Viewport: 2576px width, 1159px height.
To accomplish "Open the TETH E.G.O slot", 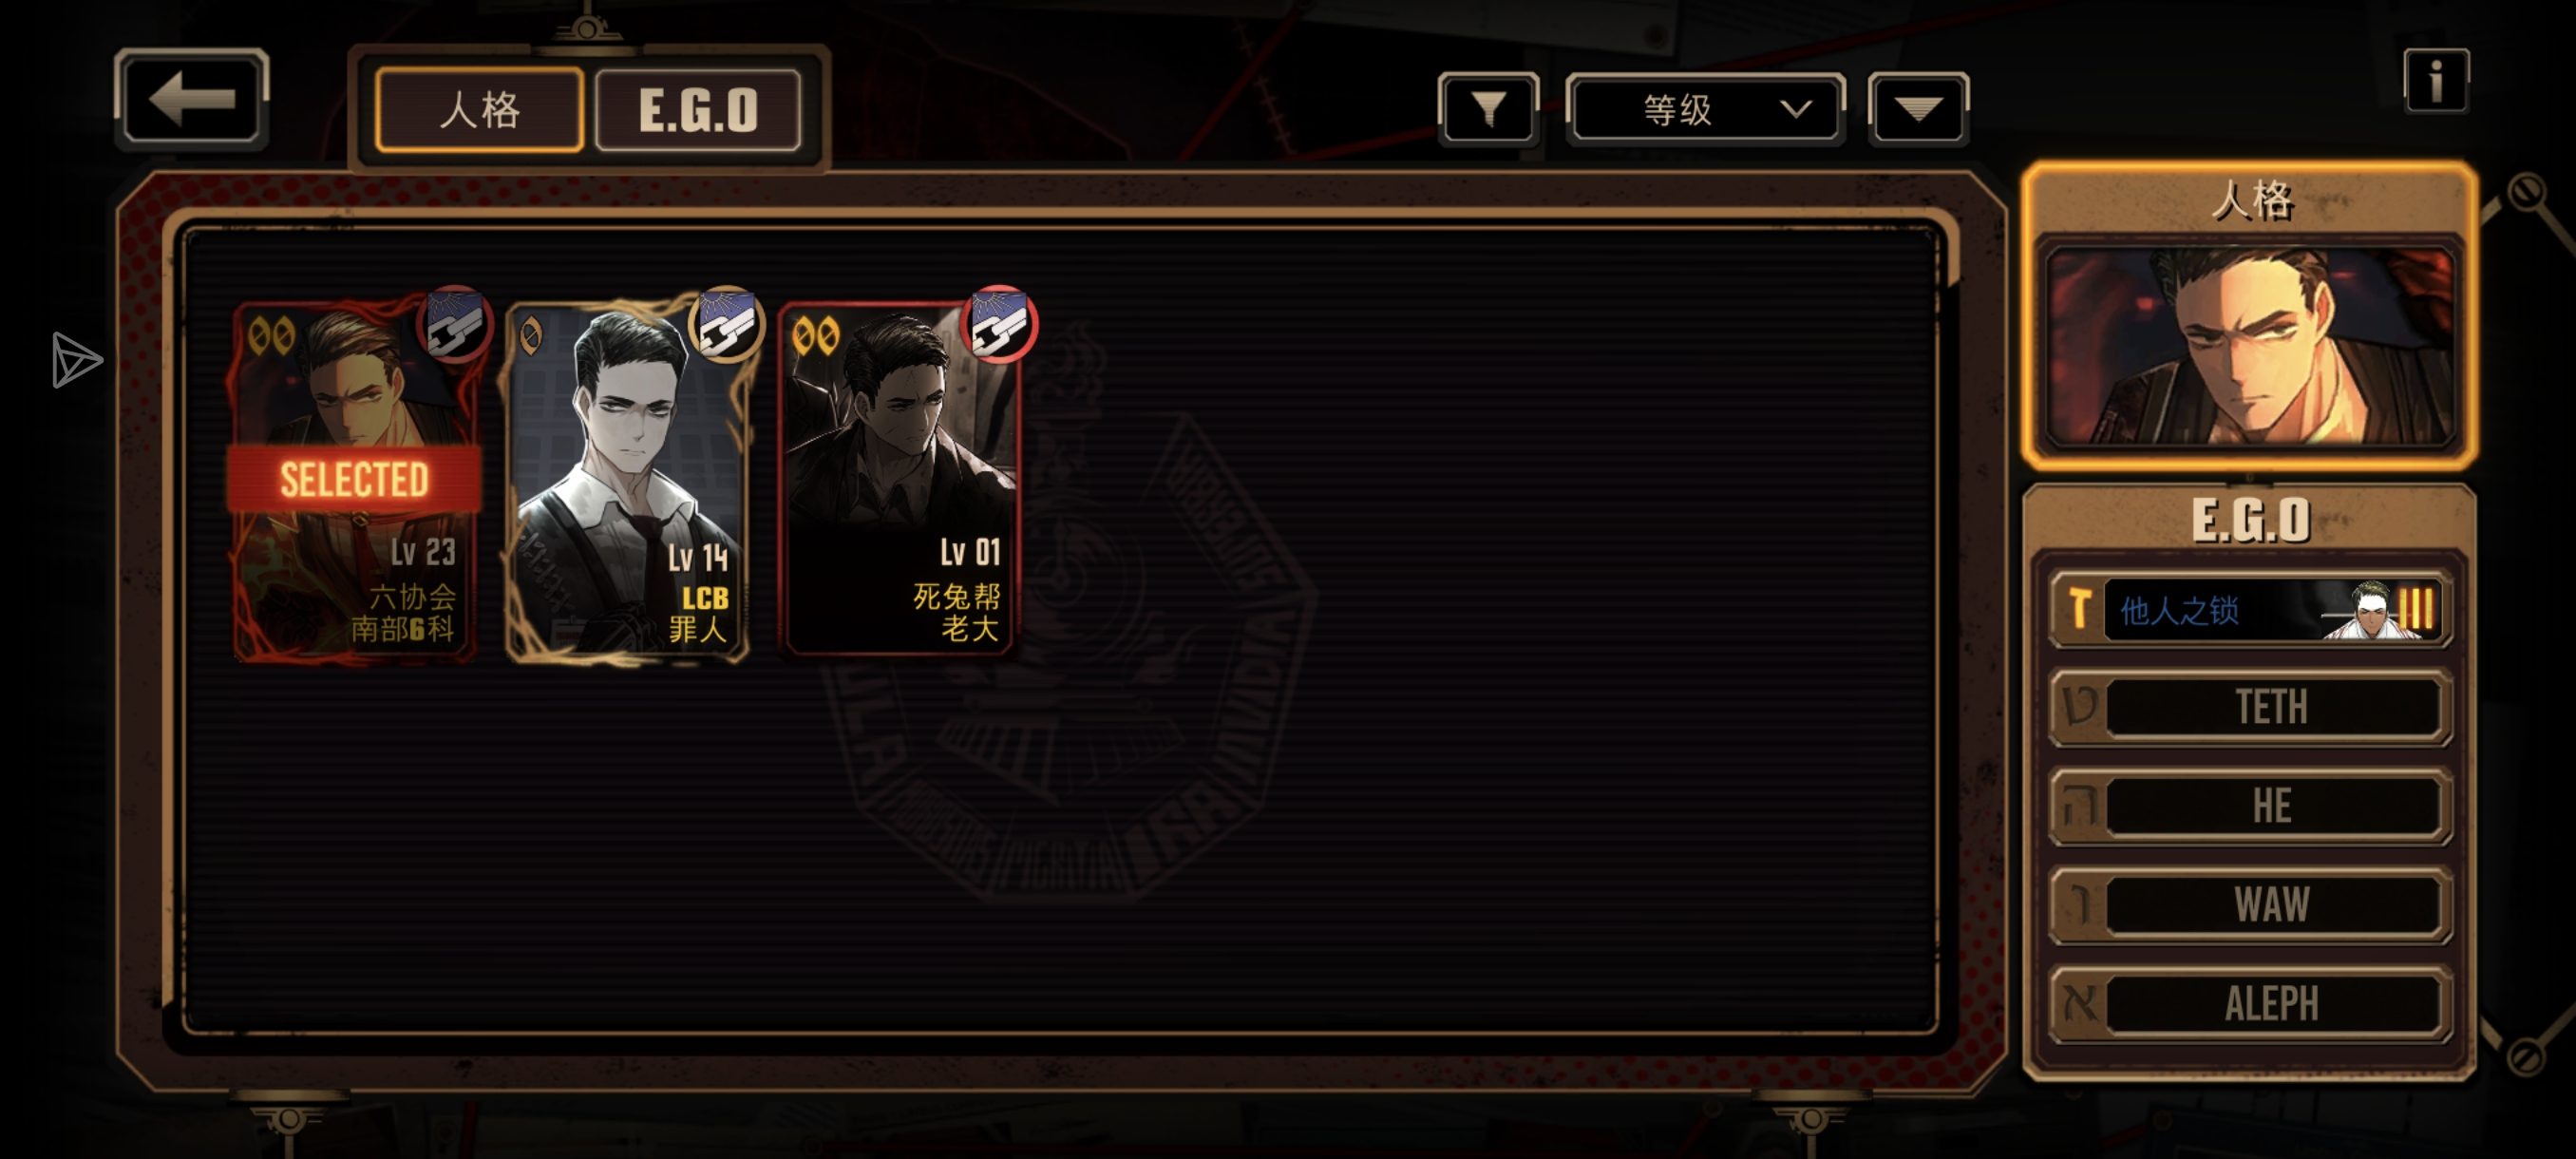I will [2250, 708].
